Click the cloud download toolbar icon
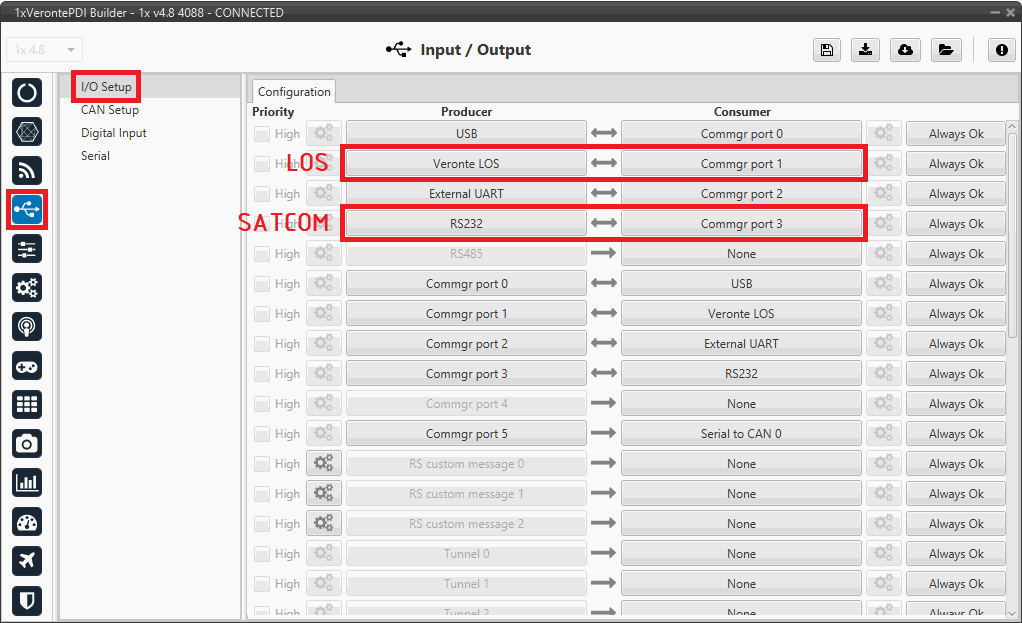The width and height of the screenshot is (1022, 623). point(905,51)
